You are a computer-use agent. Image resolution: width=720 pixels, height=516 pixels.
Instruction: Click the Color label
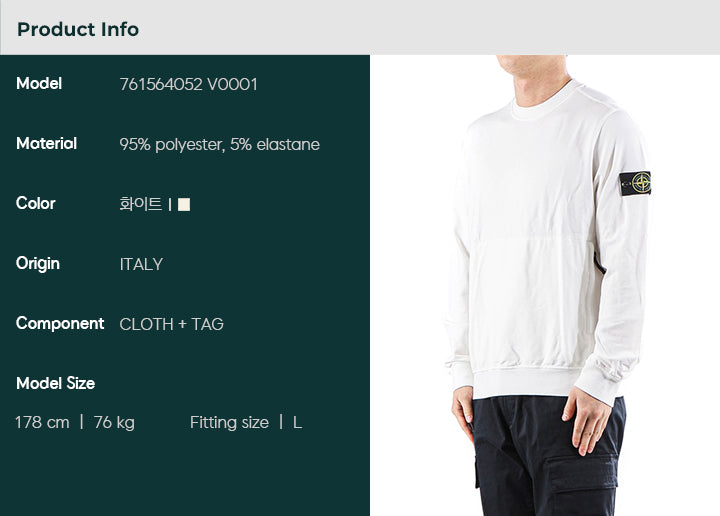point(35,203)
